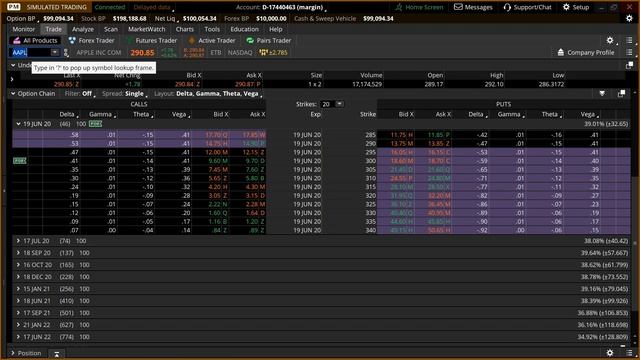640x360 pixels.
Task: Pop out the Underlying section window
Action: pos(629,65)
